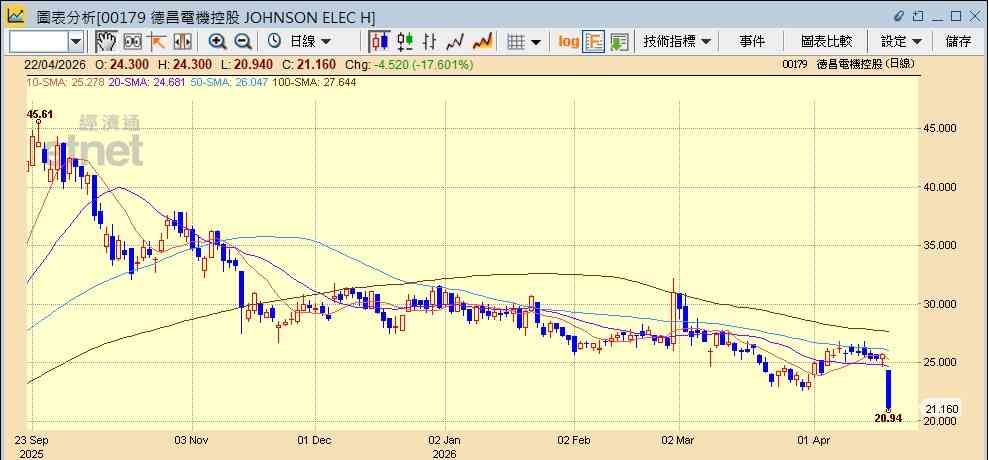989x460 pixels.
Task: Click the low price label 20.94
Action: pyautogui.click(x=888, y=417)
